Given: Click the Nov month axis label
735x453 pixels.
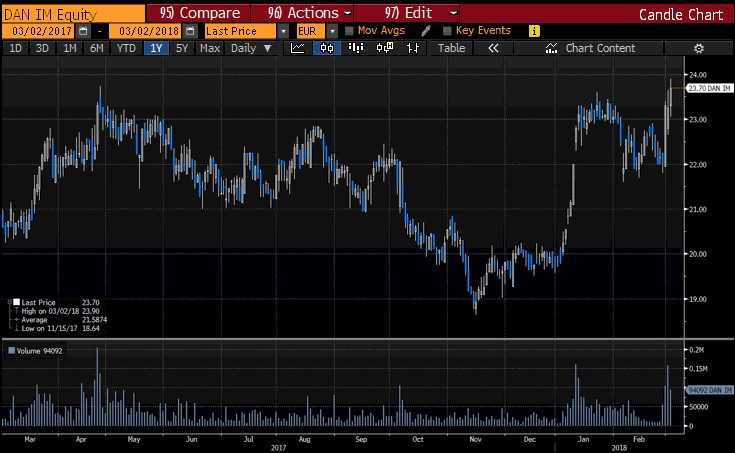Looking at the screenshot, I should pos(475,439).
